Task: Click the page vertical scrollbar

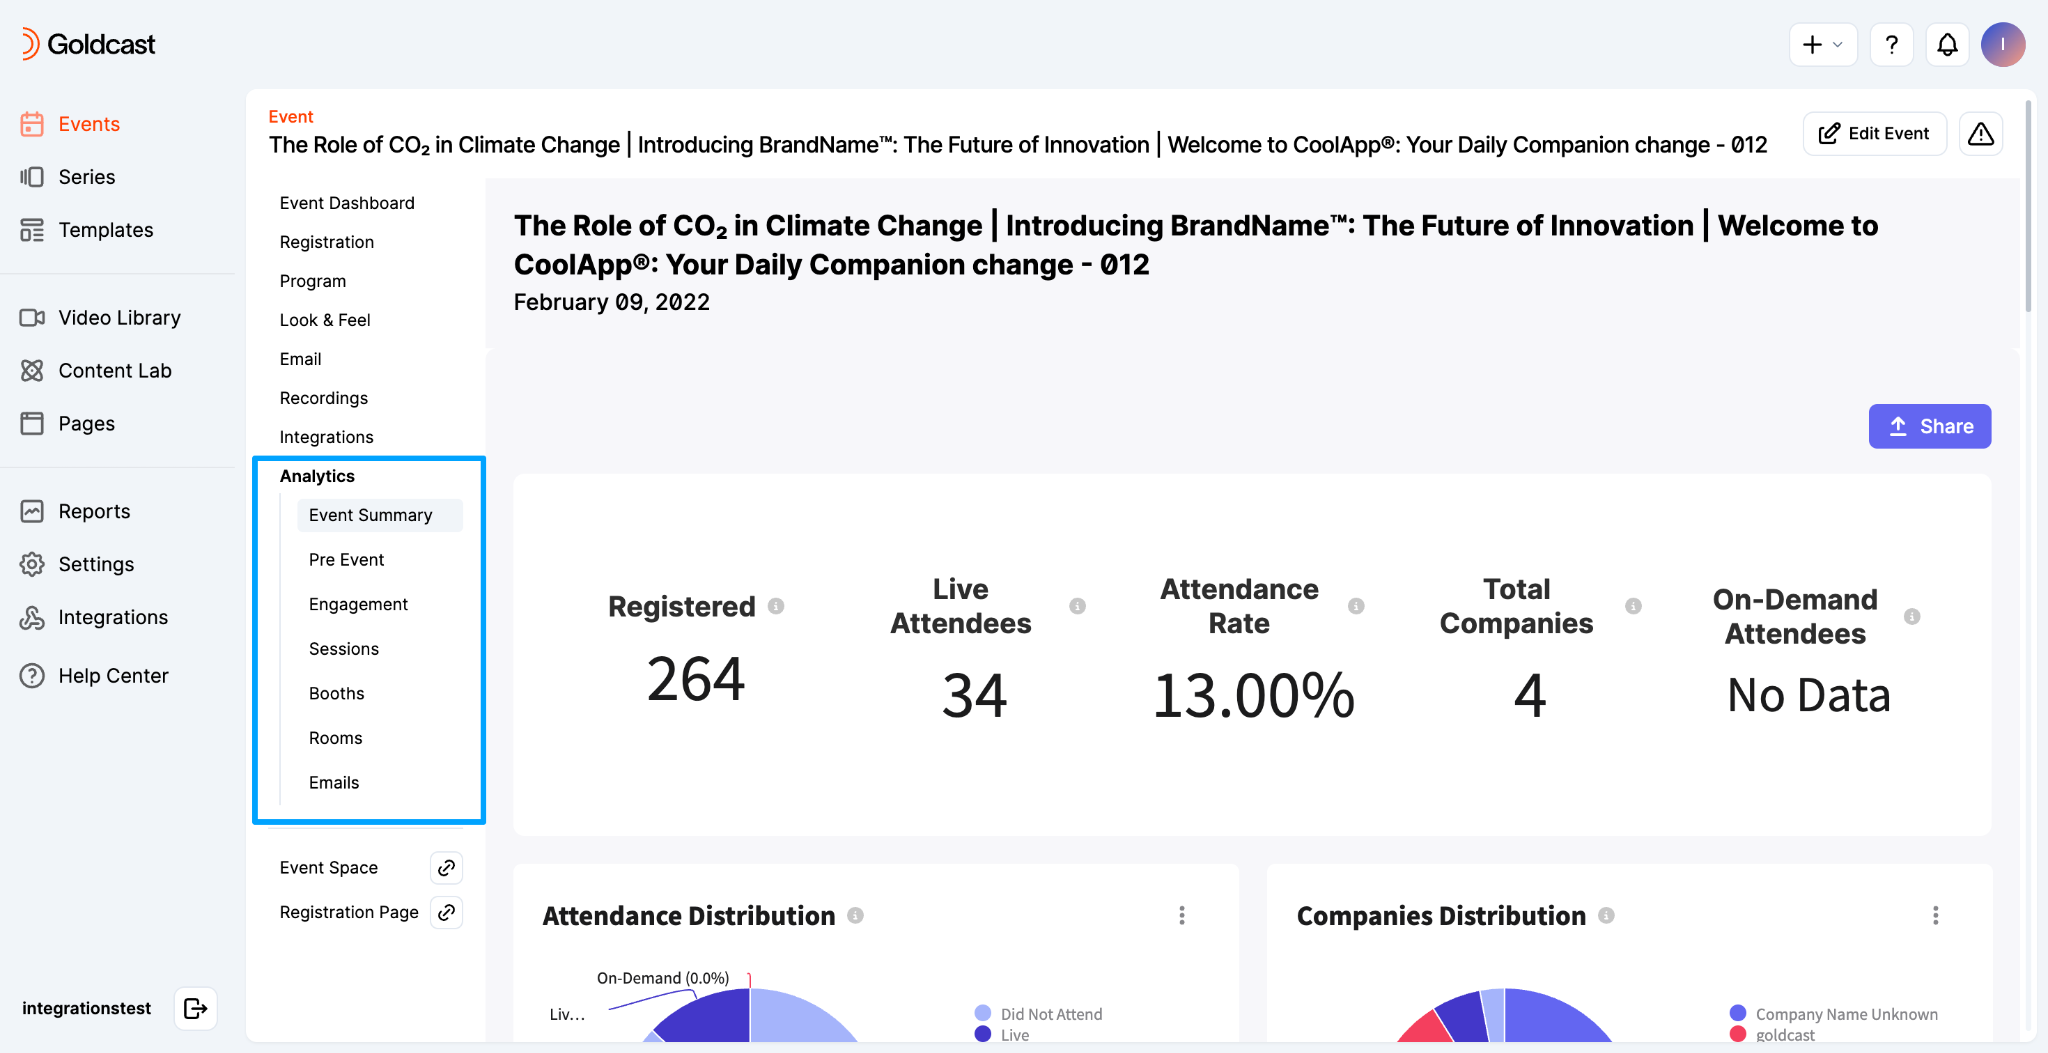Action: coord(2029,205)
